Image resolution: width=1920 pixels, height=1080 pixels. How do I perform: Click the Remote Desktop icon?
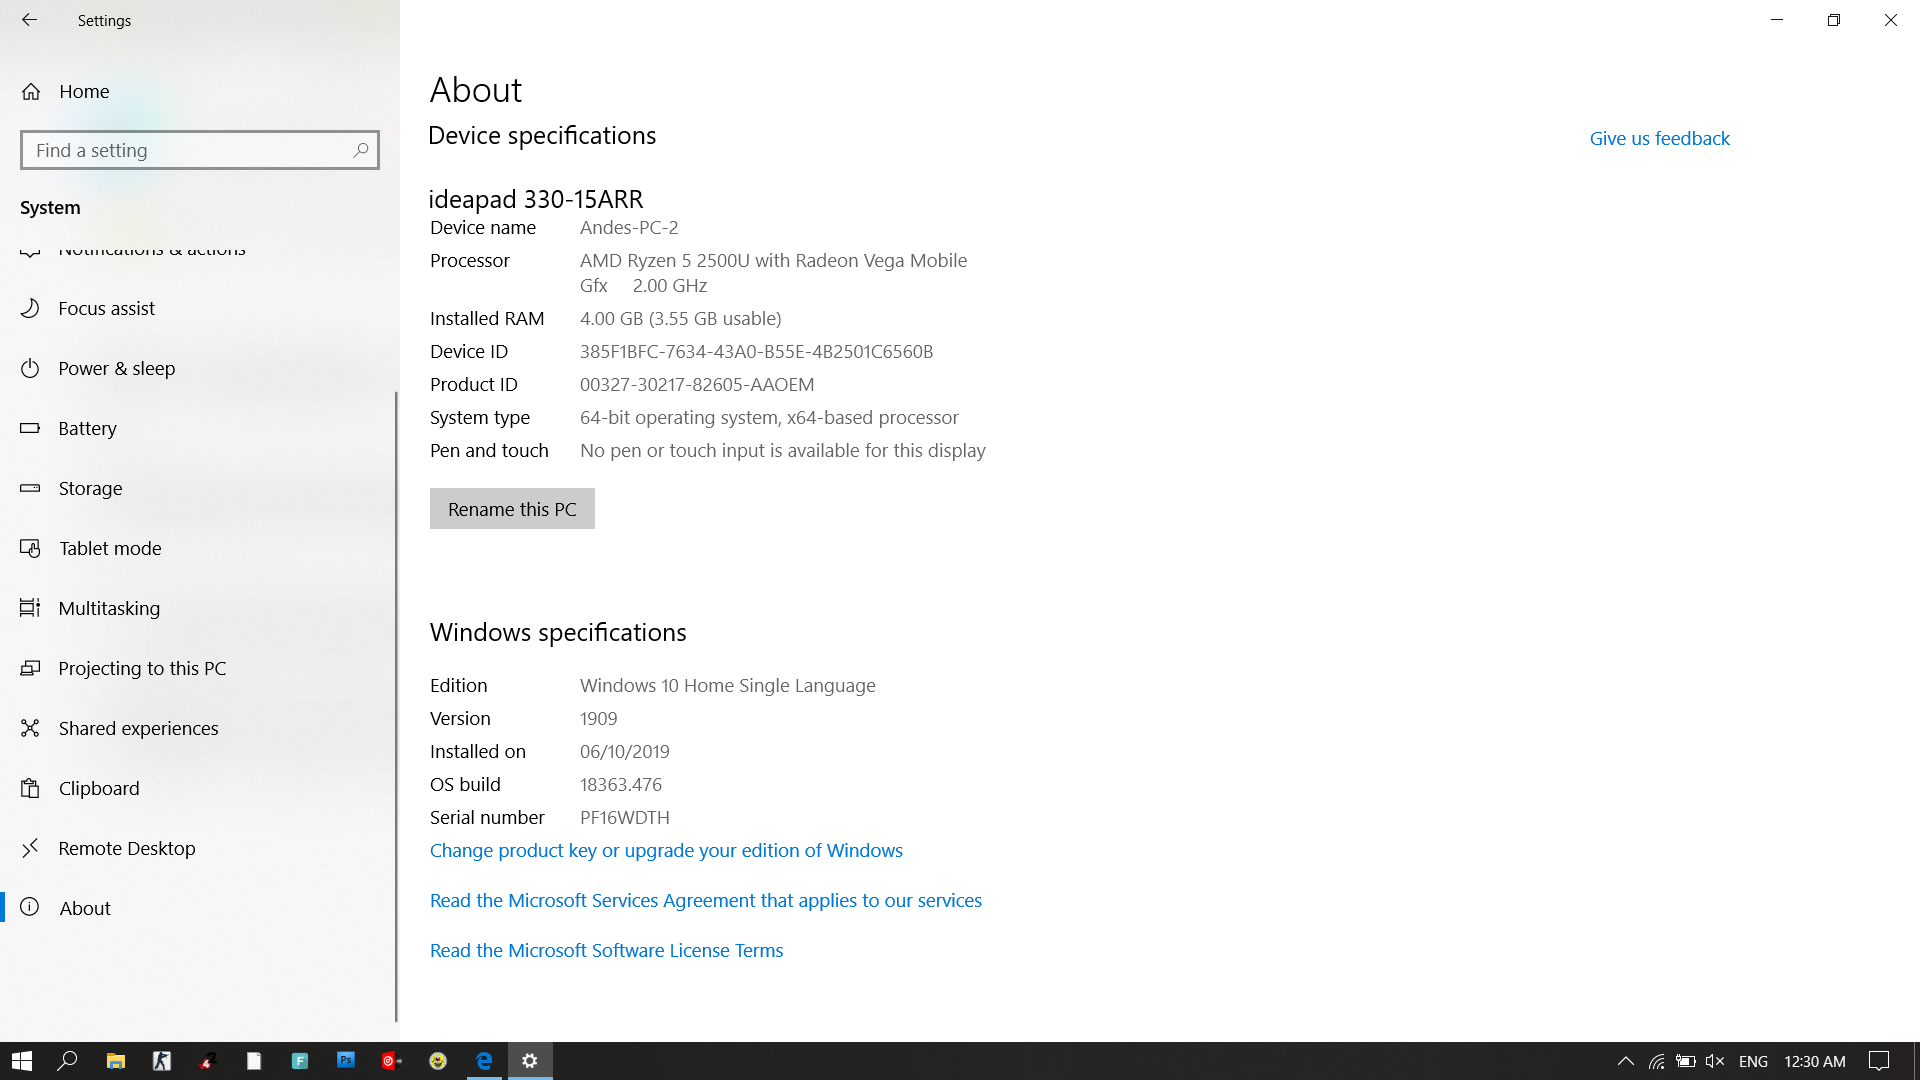(30, 848)
